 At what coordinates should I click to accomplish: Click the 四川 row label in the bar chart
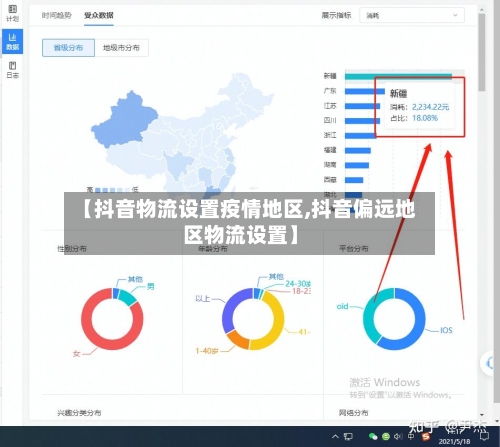(330, 120)
